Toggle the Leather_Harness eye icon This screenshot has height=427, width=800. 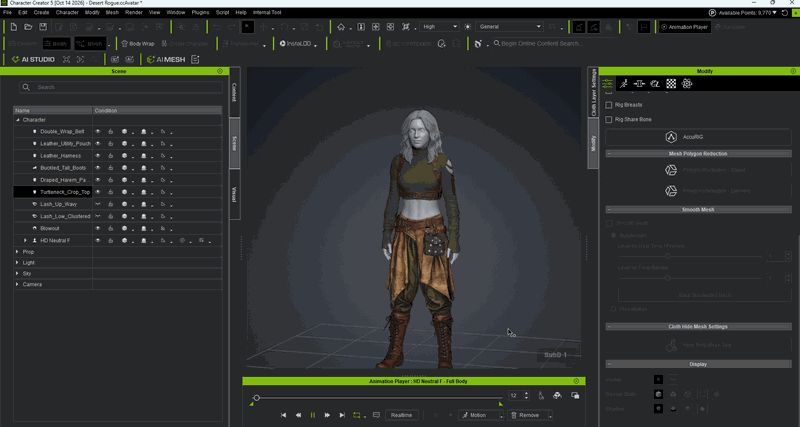pyautogui.click(x=97, y=156)
